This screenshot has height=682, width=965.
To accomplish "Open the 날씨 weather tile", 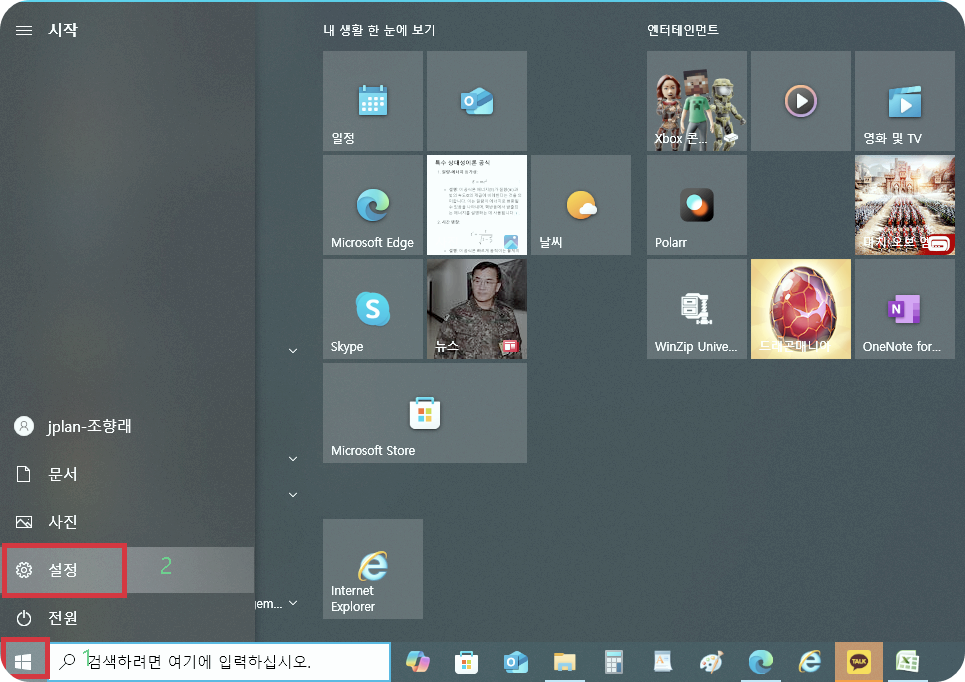I will point(580,205).
